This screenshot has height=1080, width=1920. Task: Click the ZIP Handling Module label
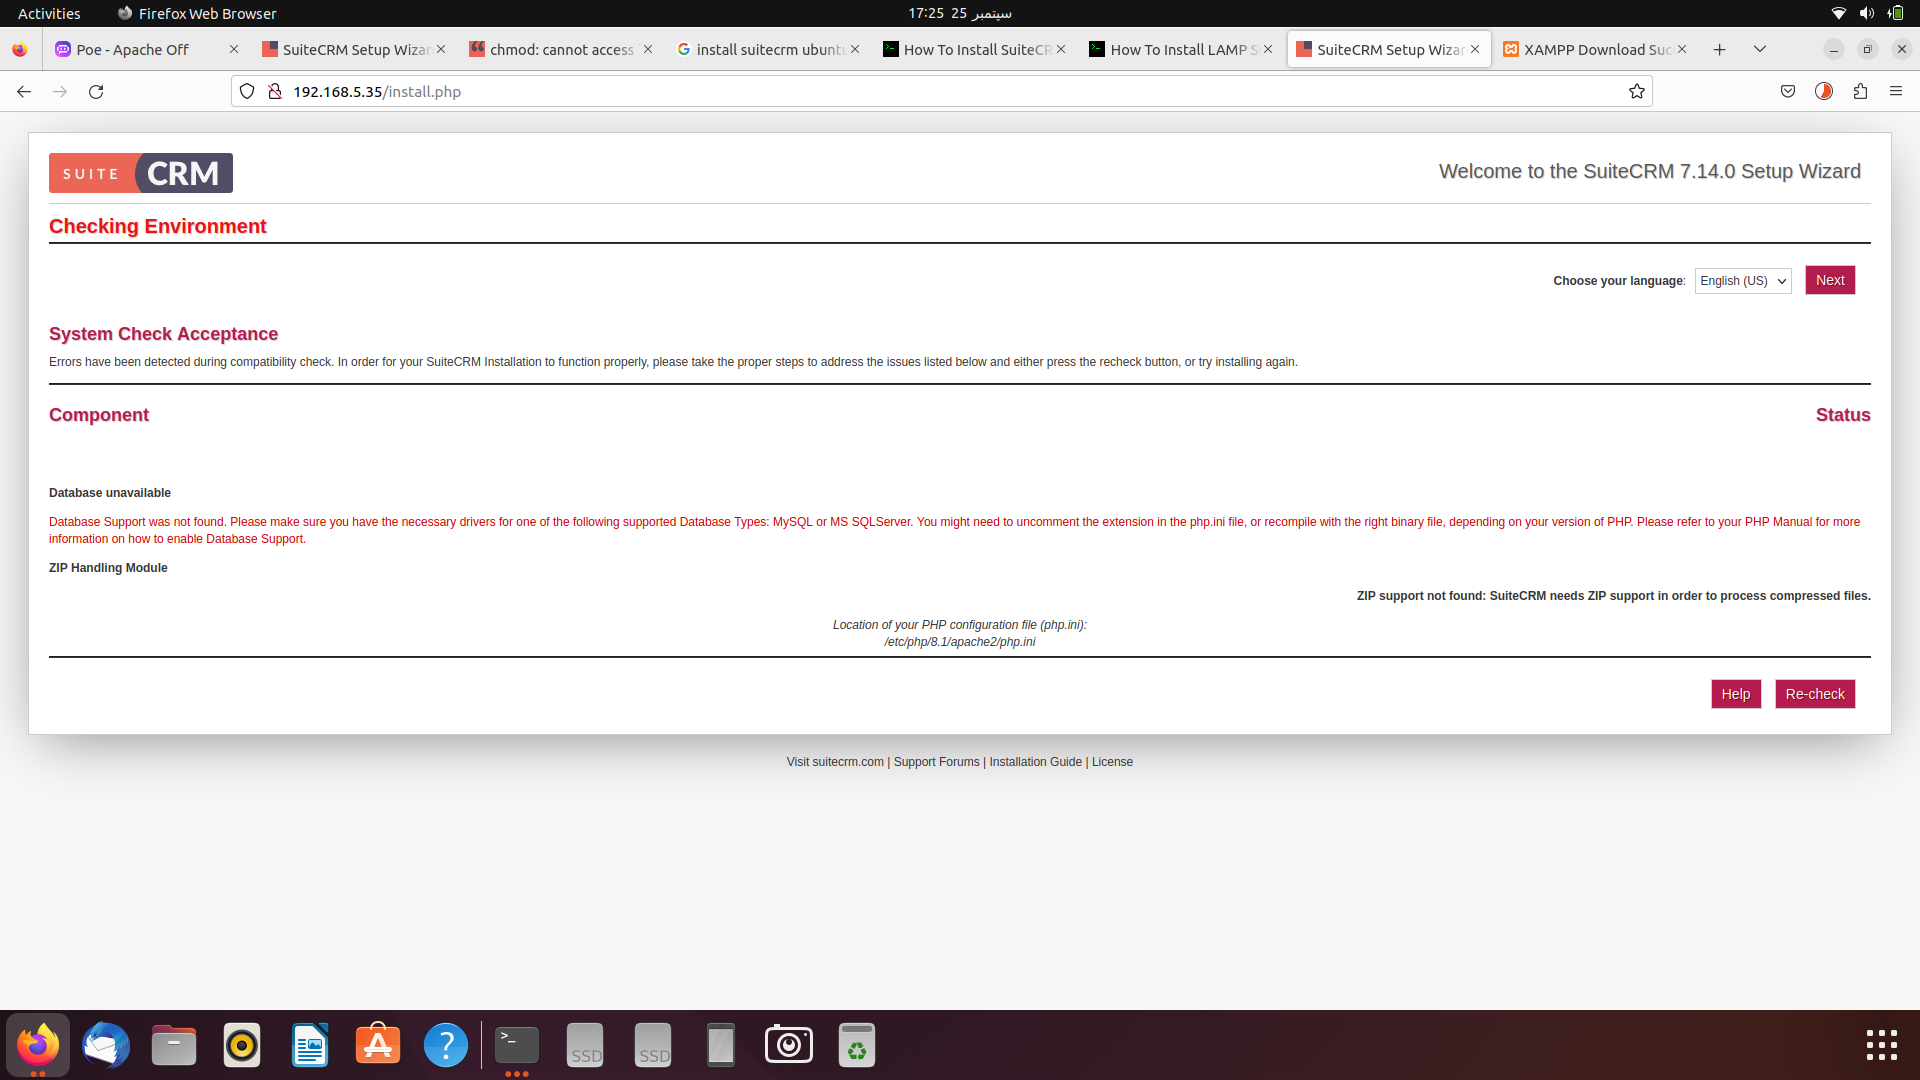108,568
